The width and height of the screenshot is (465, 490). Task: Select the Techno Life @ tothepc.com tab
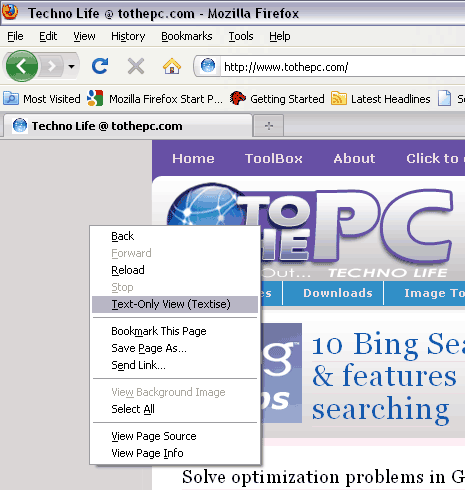pos(127,126)
